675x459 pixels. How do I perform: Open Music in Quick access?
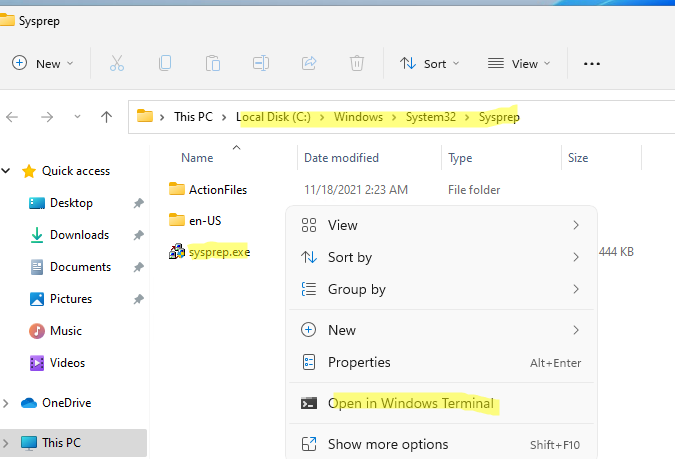[65, 331]
